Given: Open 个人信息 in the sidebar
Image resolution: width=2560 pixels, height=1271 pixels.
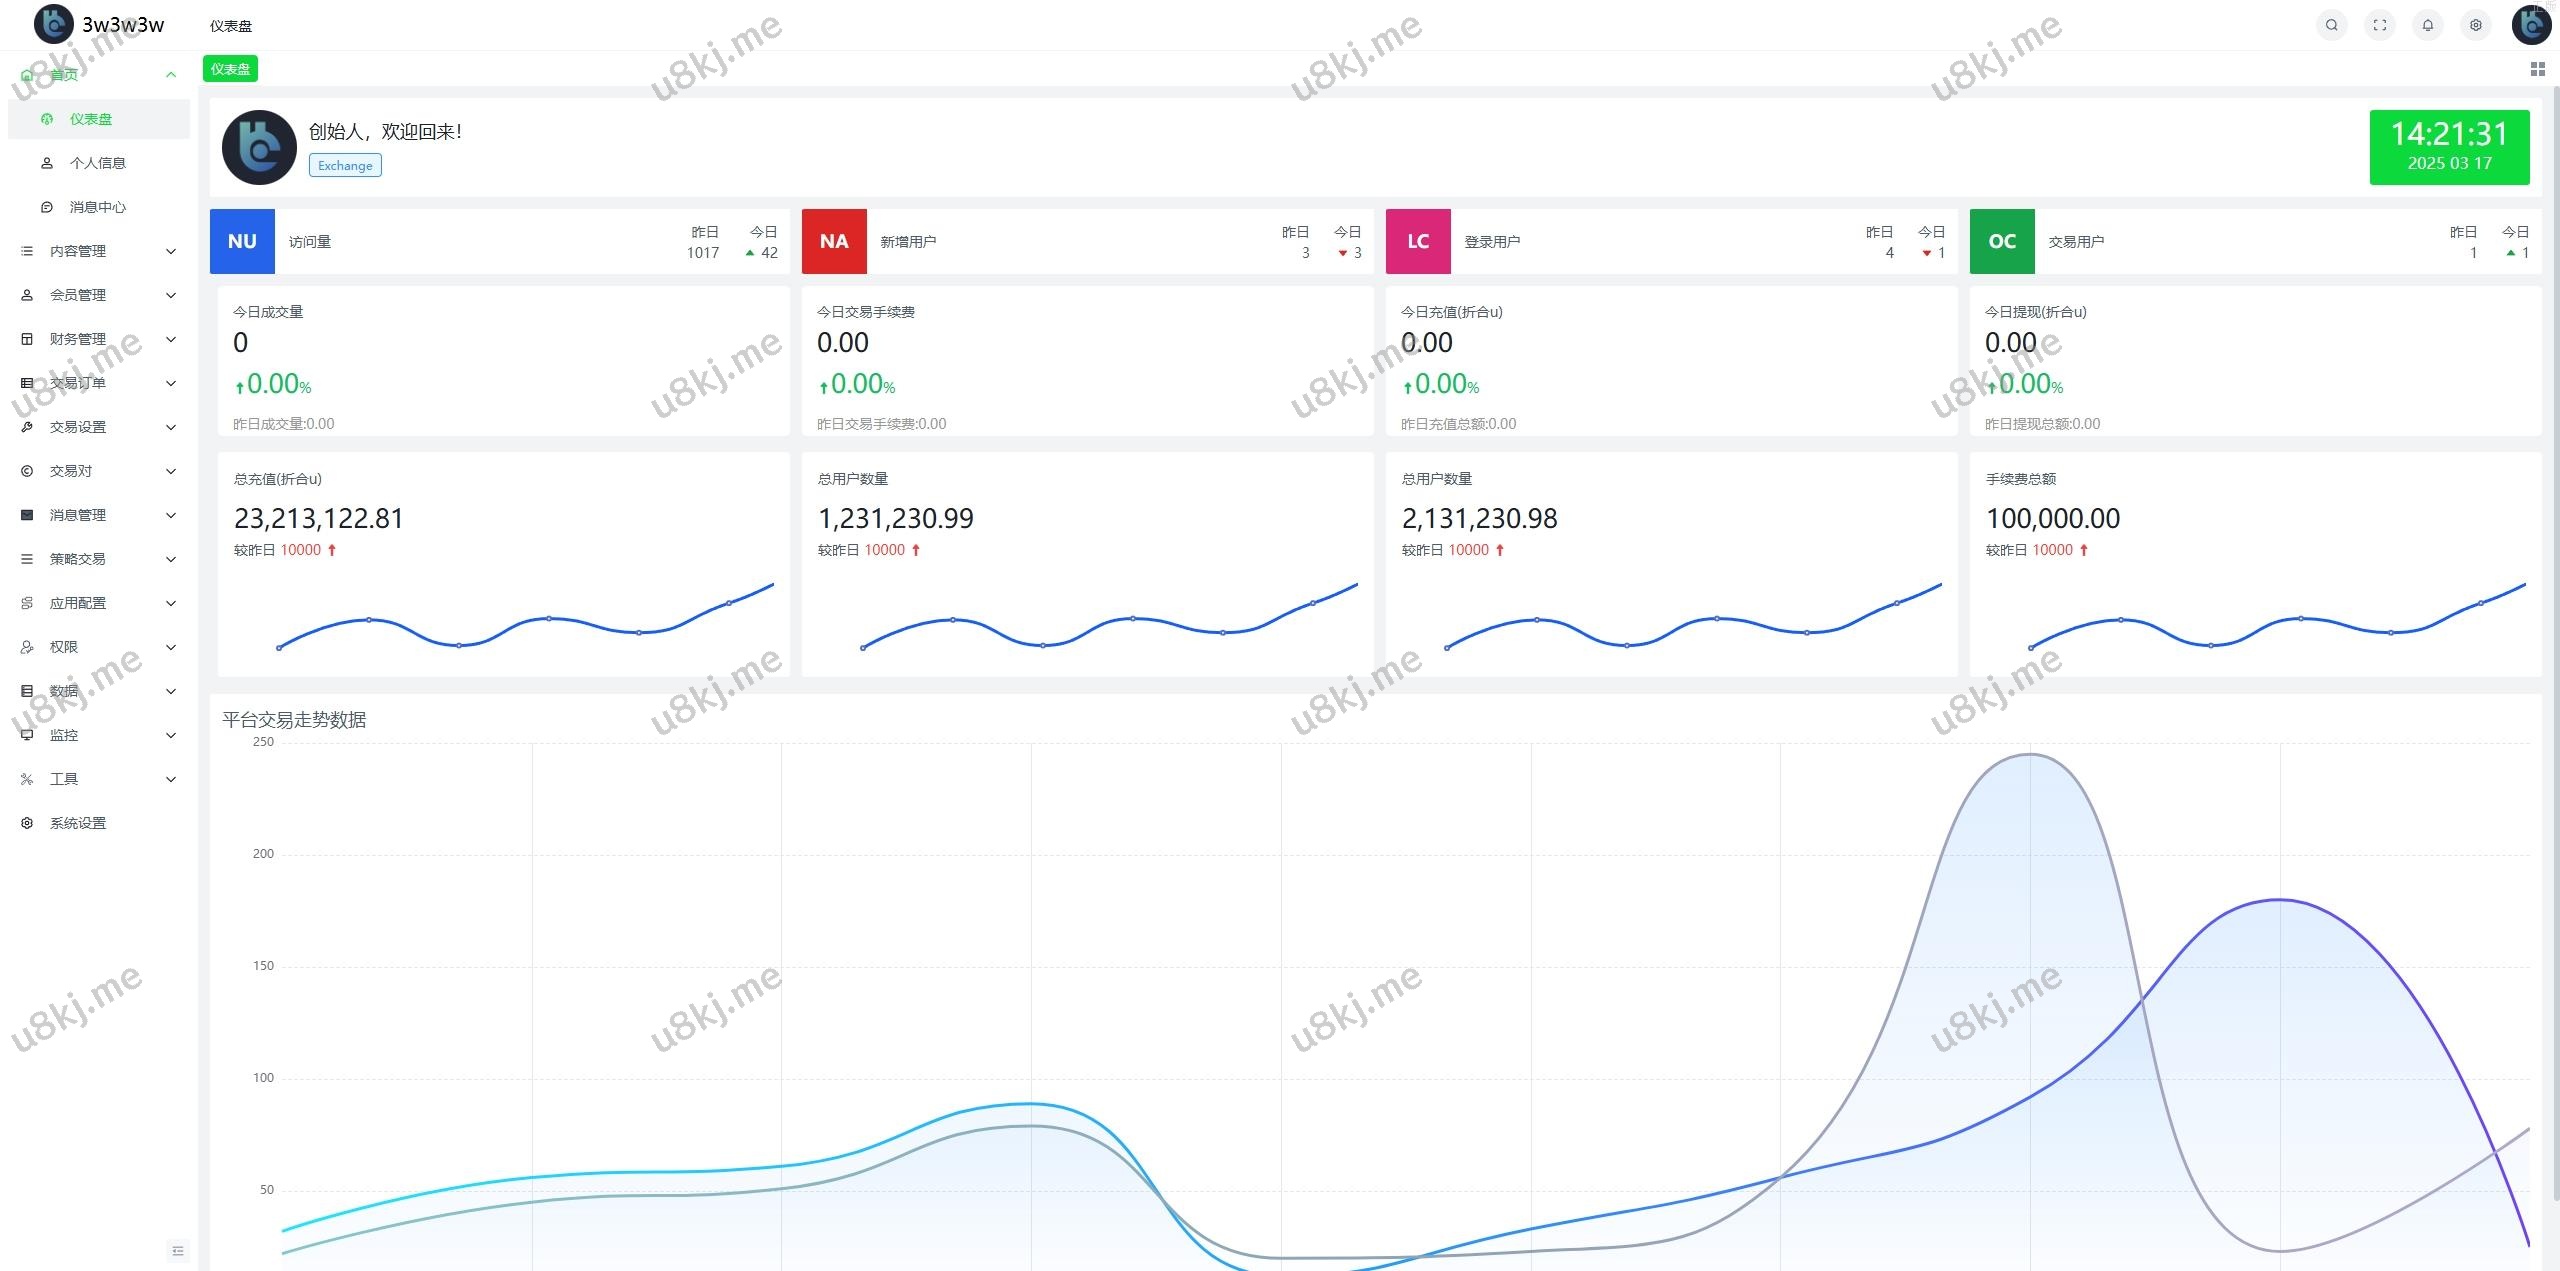Looking at the screenshot, I should (97, 163).
